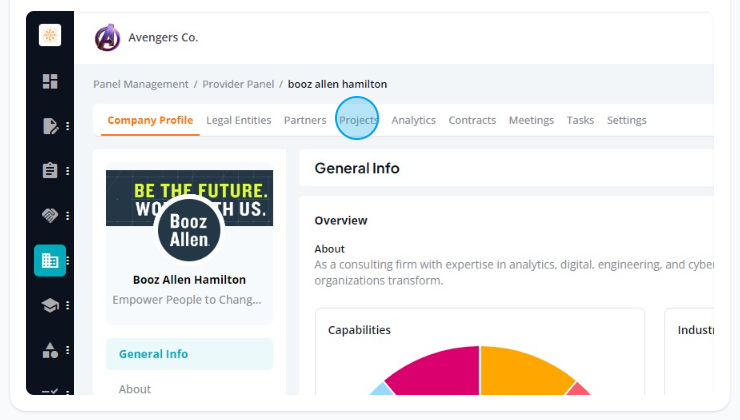
Task: Expand submenu dots beside graduation cap icon
Action: click(x=67, y=305)
